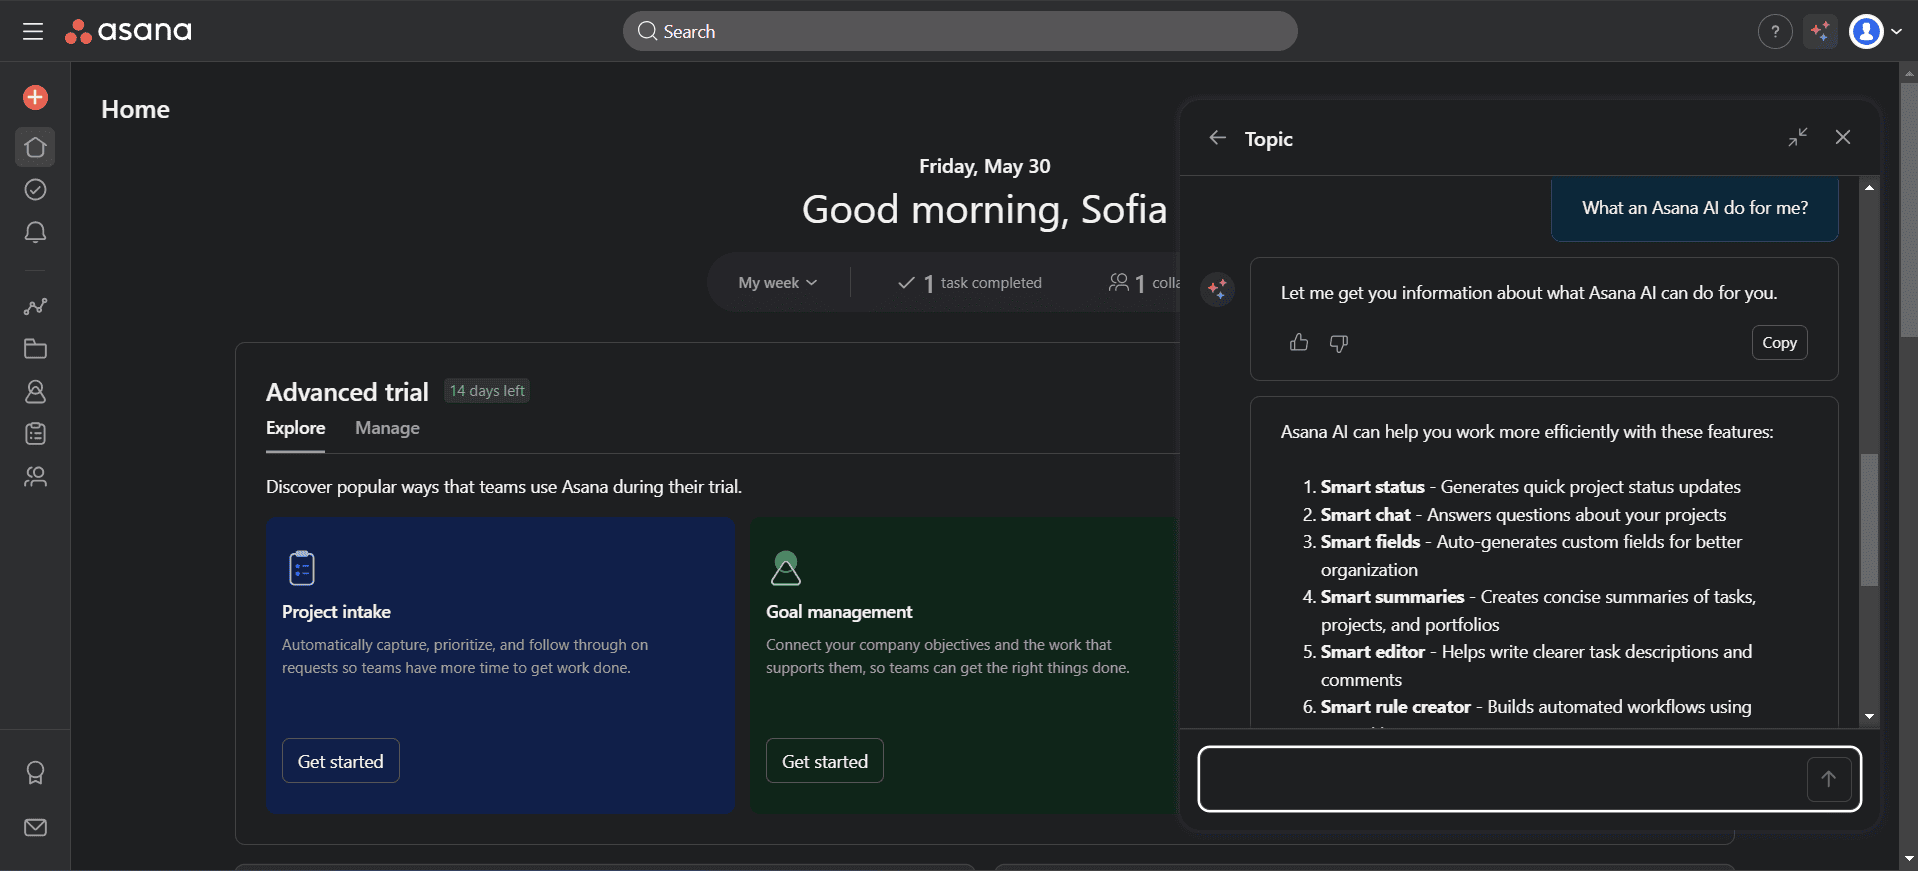Screen dimensions: 1918x871
Task: Click the '1 task completed' stat
Action: point(970,283)
